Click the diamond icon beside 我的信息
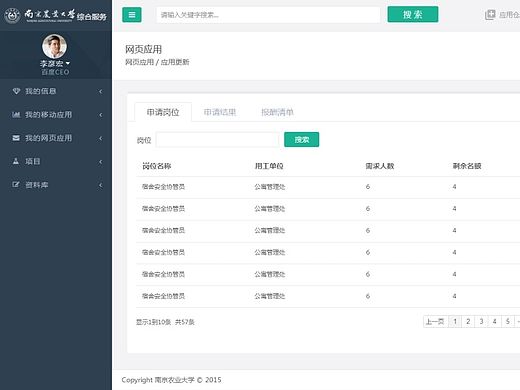Image resolution: width=520 pixels, height=390 pixels. 16,91
